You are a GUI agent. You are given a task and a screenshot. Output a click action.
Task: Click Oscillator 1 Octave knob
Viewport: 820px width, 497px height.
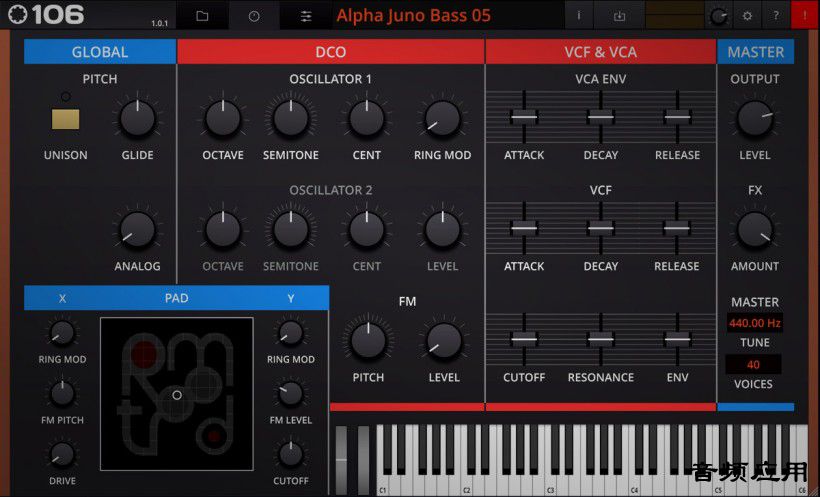click(223, 119)
